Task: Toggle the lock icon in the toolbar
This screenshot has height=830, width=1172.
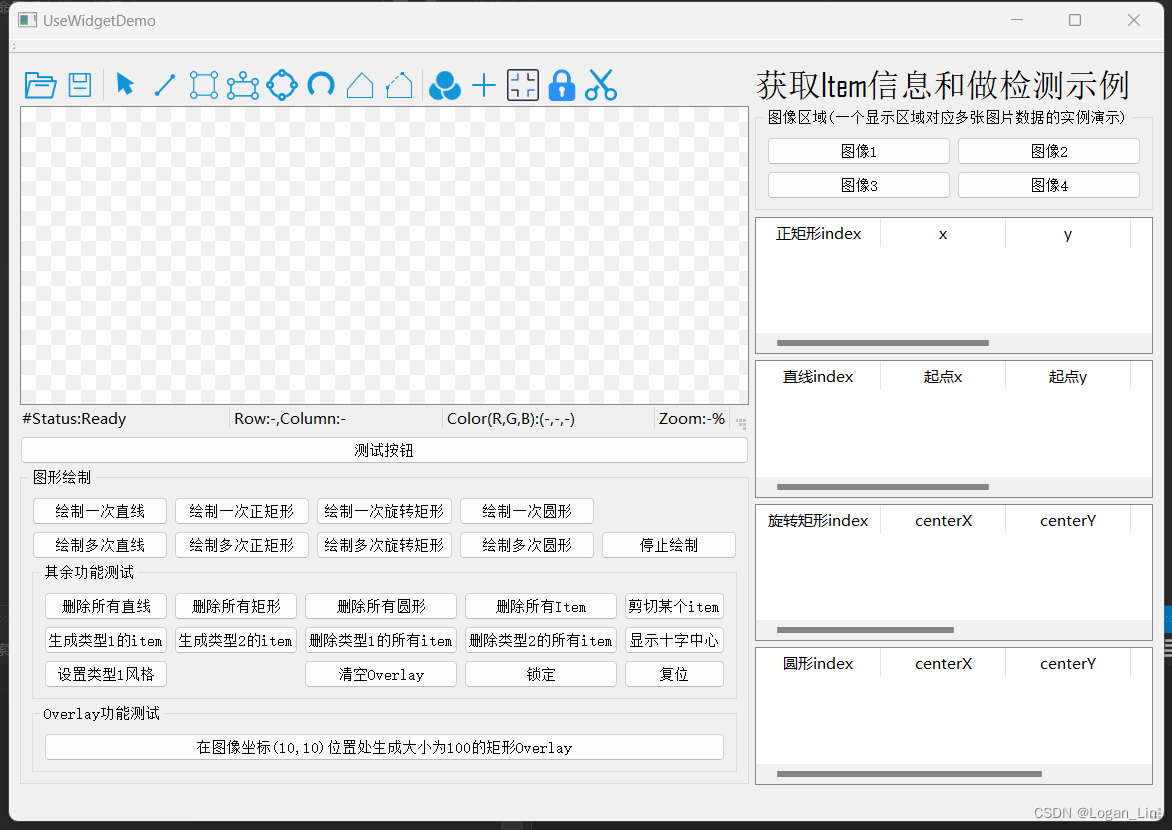Action: (x=561, y=85)
